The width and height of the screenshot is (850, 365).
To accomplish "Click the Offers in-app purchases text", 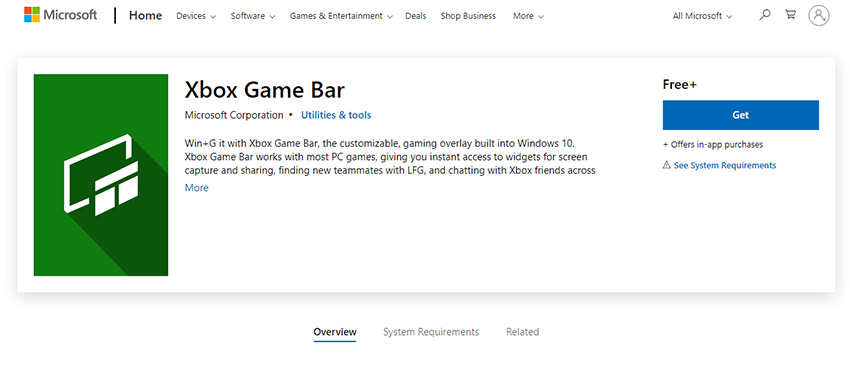I will pos(713,145).
